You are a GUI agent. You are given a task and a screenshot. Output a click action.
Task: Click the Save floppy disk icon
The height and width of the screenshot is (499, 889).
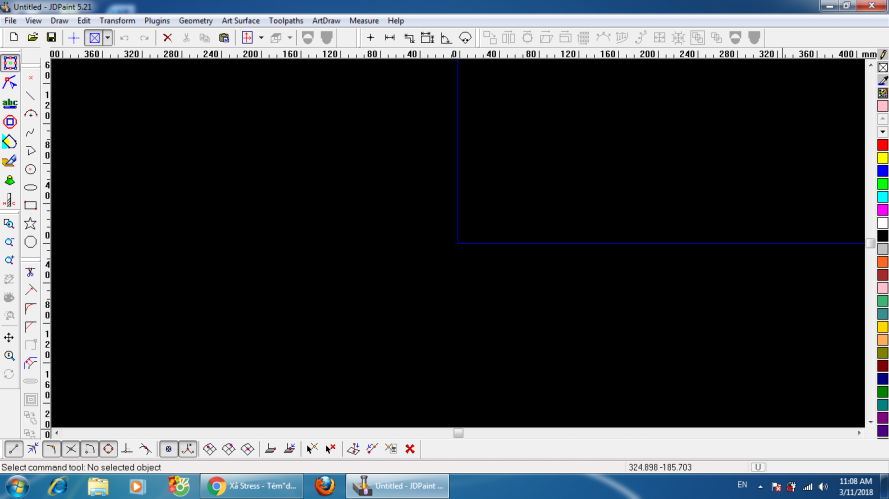tap(51, 37)
